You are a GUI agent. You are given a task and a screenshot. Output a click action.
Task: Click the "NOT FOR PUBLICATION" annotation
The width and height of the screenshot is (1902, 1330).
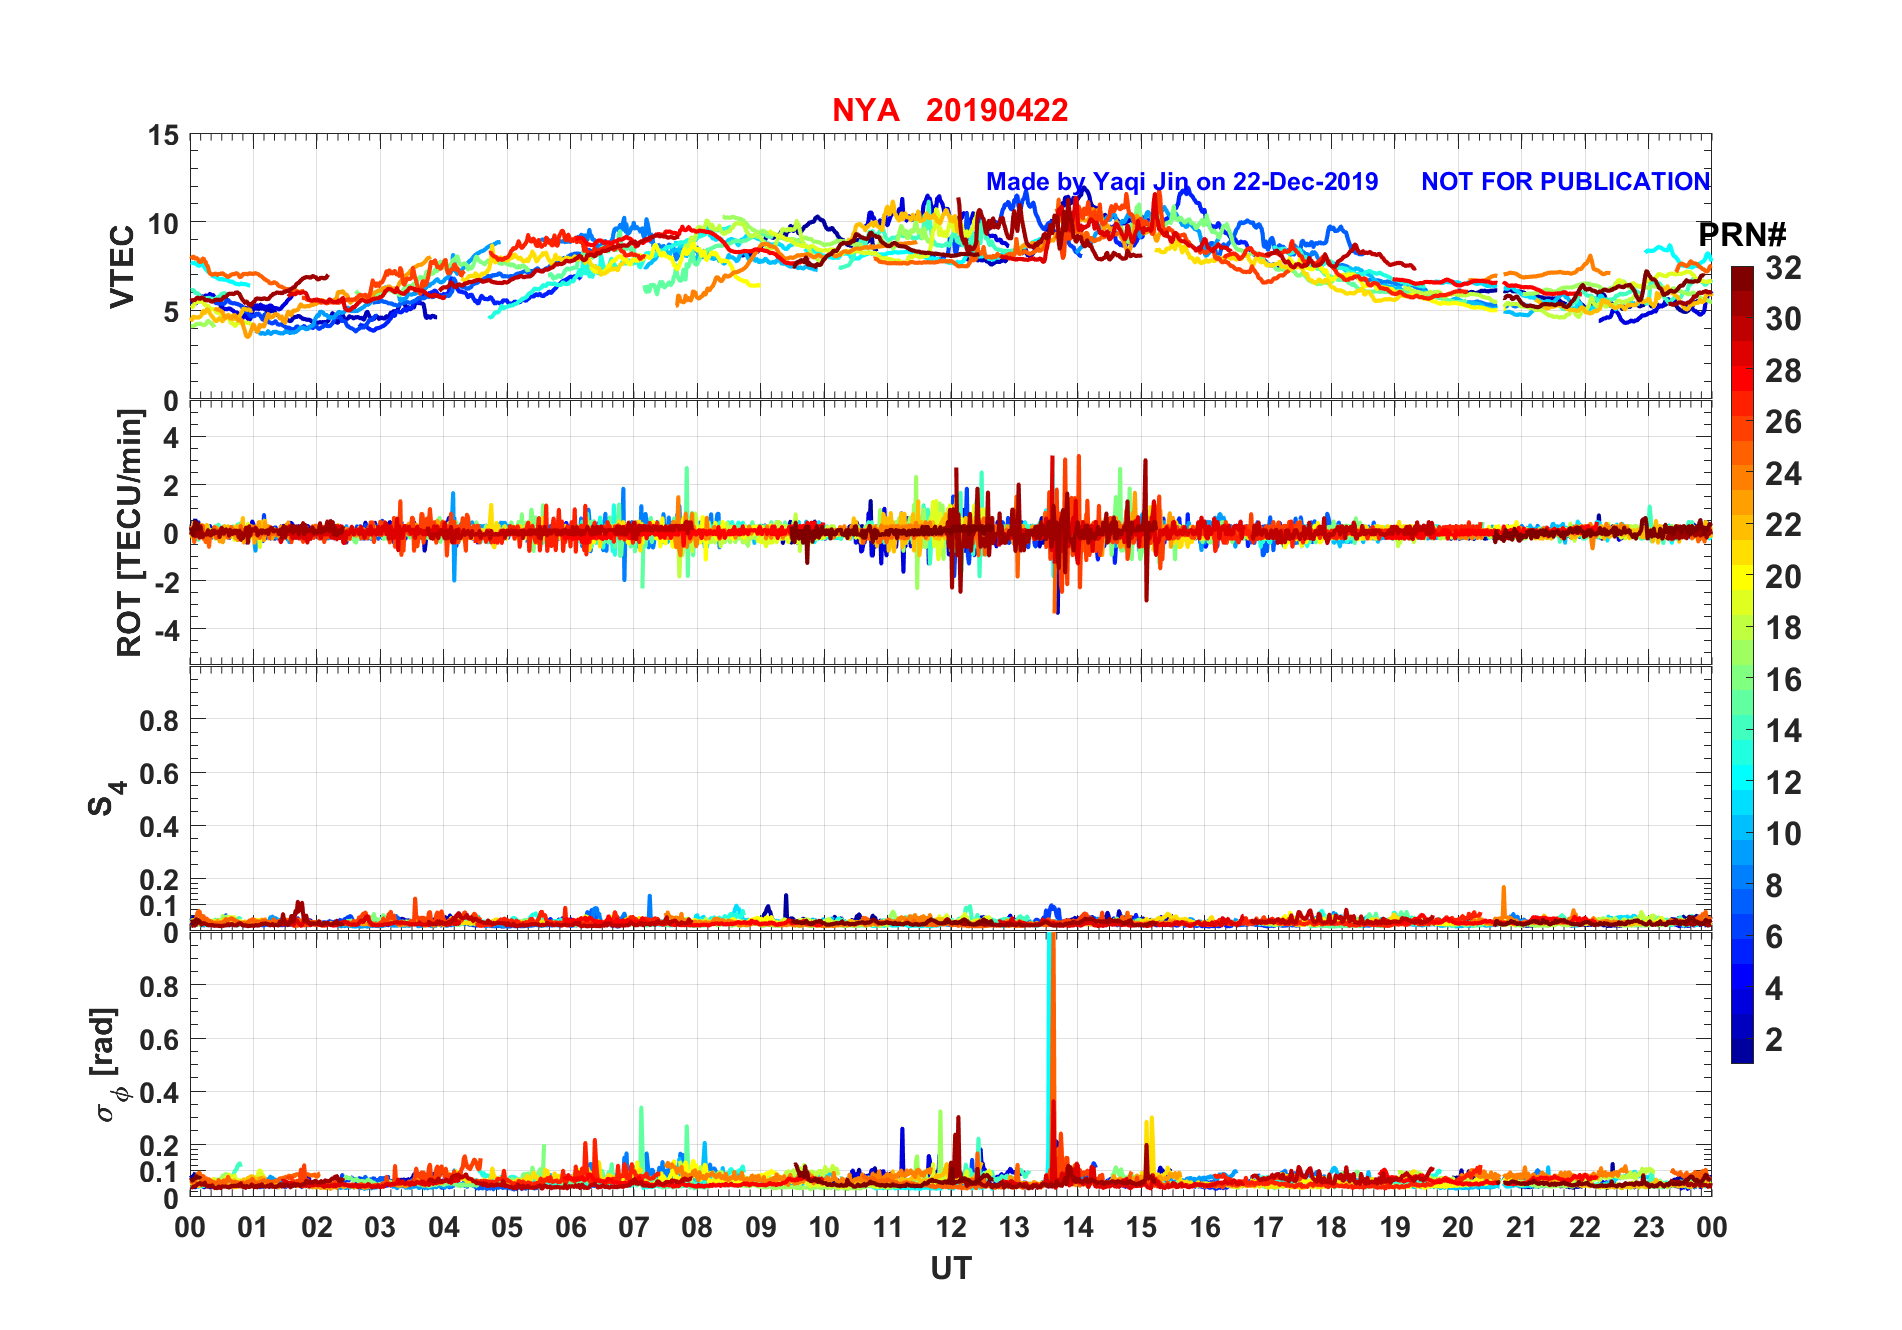tap(1566, 182)
